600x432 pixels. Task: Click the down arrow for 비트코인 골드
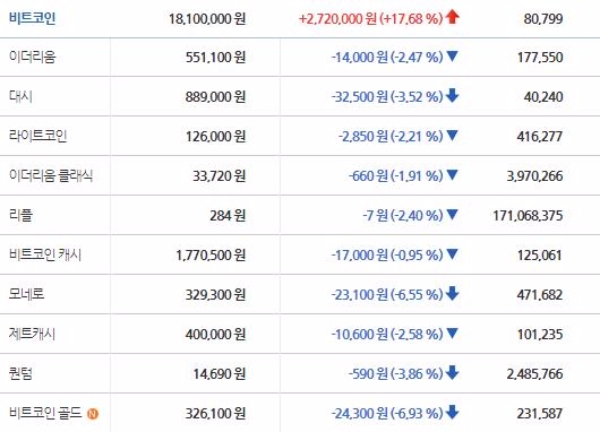click(x=453, y=411)
